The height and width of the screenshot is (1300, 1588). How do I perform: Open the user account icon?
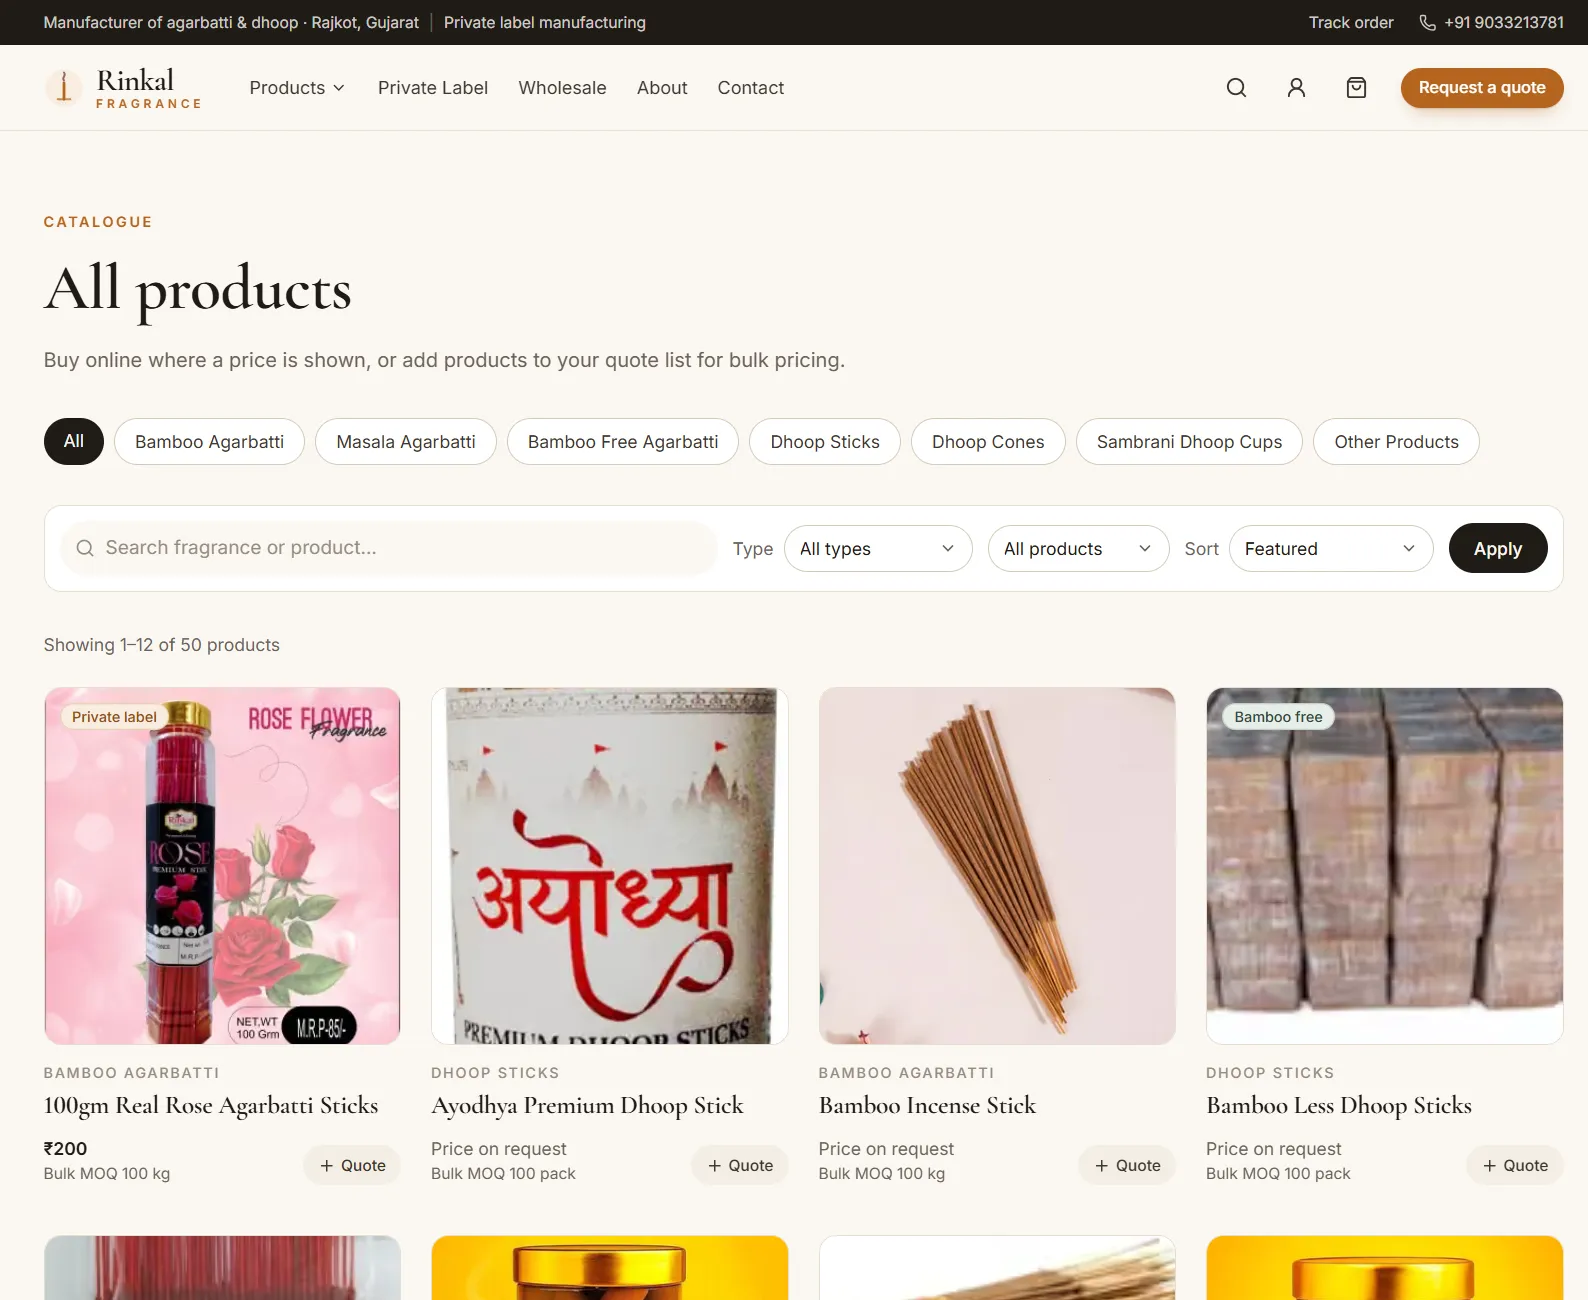[x=1296, y=88]
